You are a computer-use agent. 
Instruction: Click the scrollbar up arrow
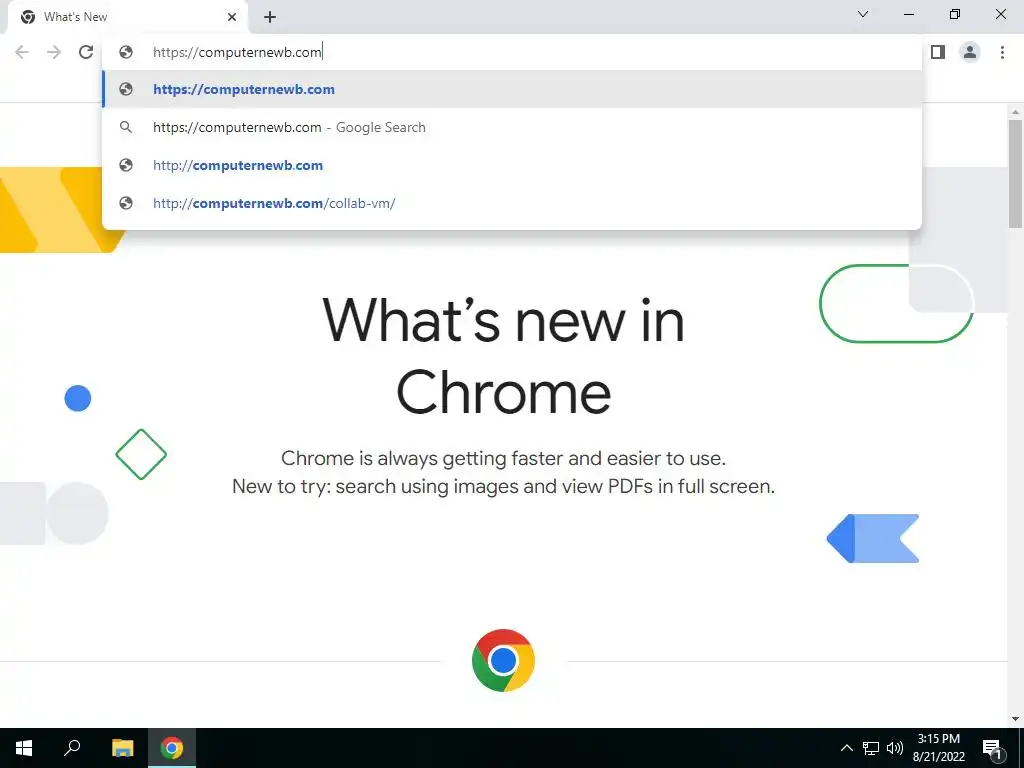coord(1015,112)
